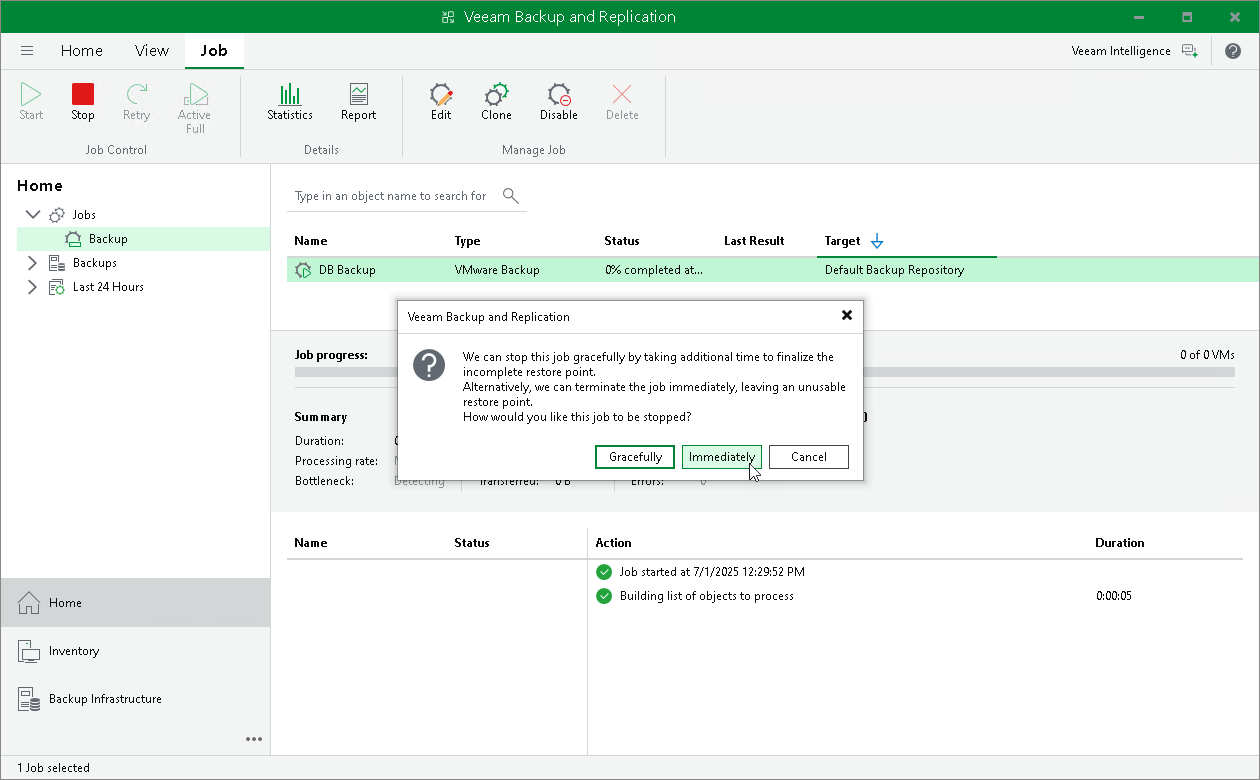The image size is (1260, 780).
Task: Open the hamburger main menu
Action: [x=27, y=51]
